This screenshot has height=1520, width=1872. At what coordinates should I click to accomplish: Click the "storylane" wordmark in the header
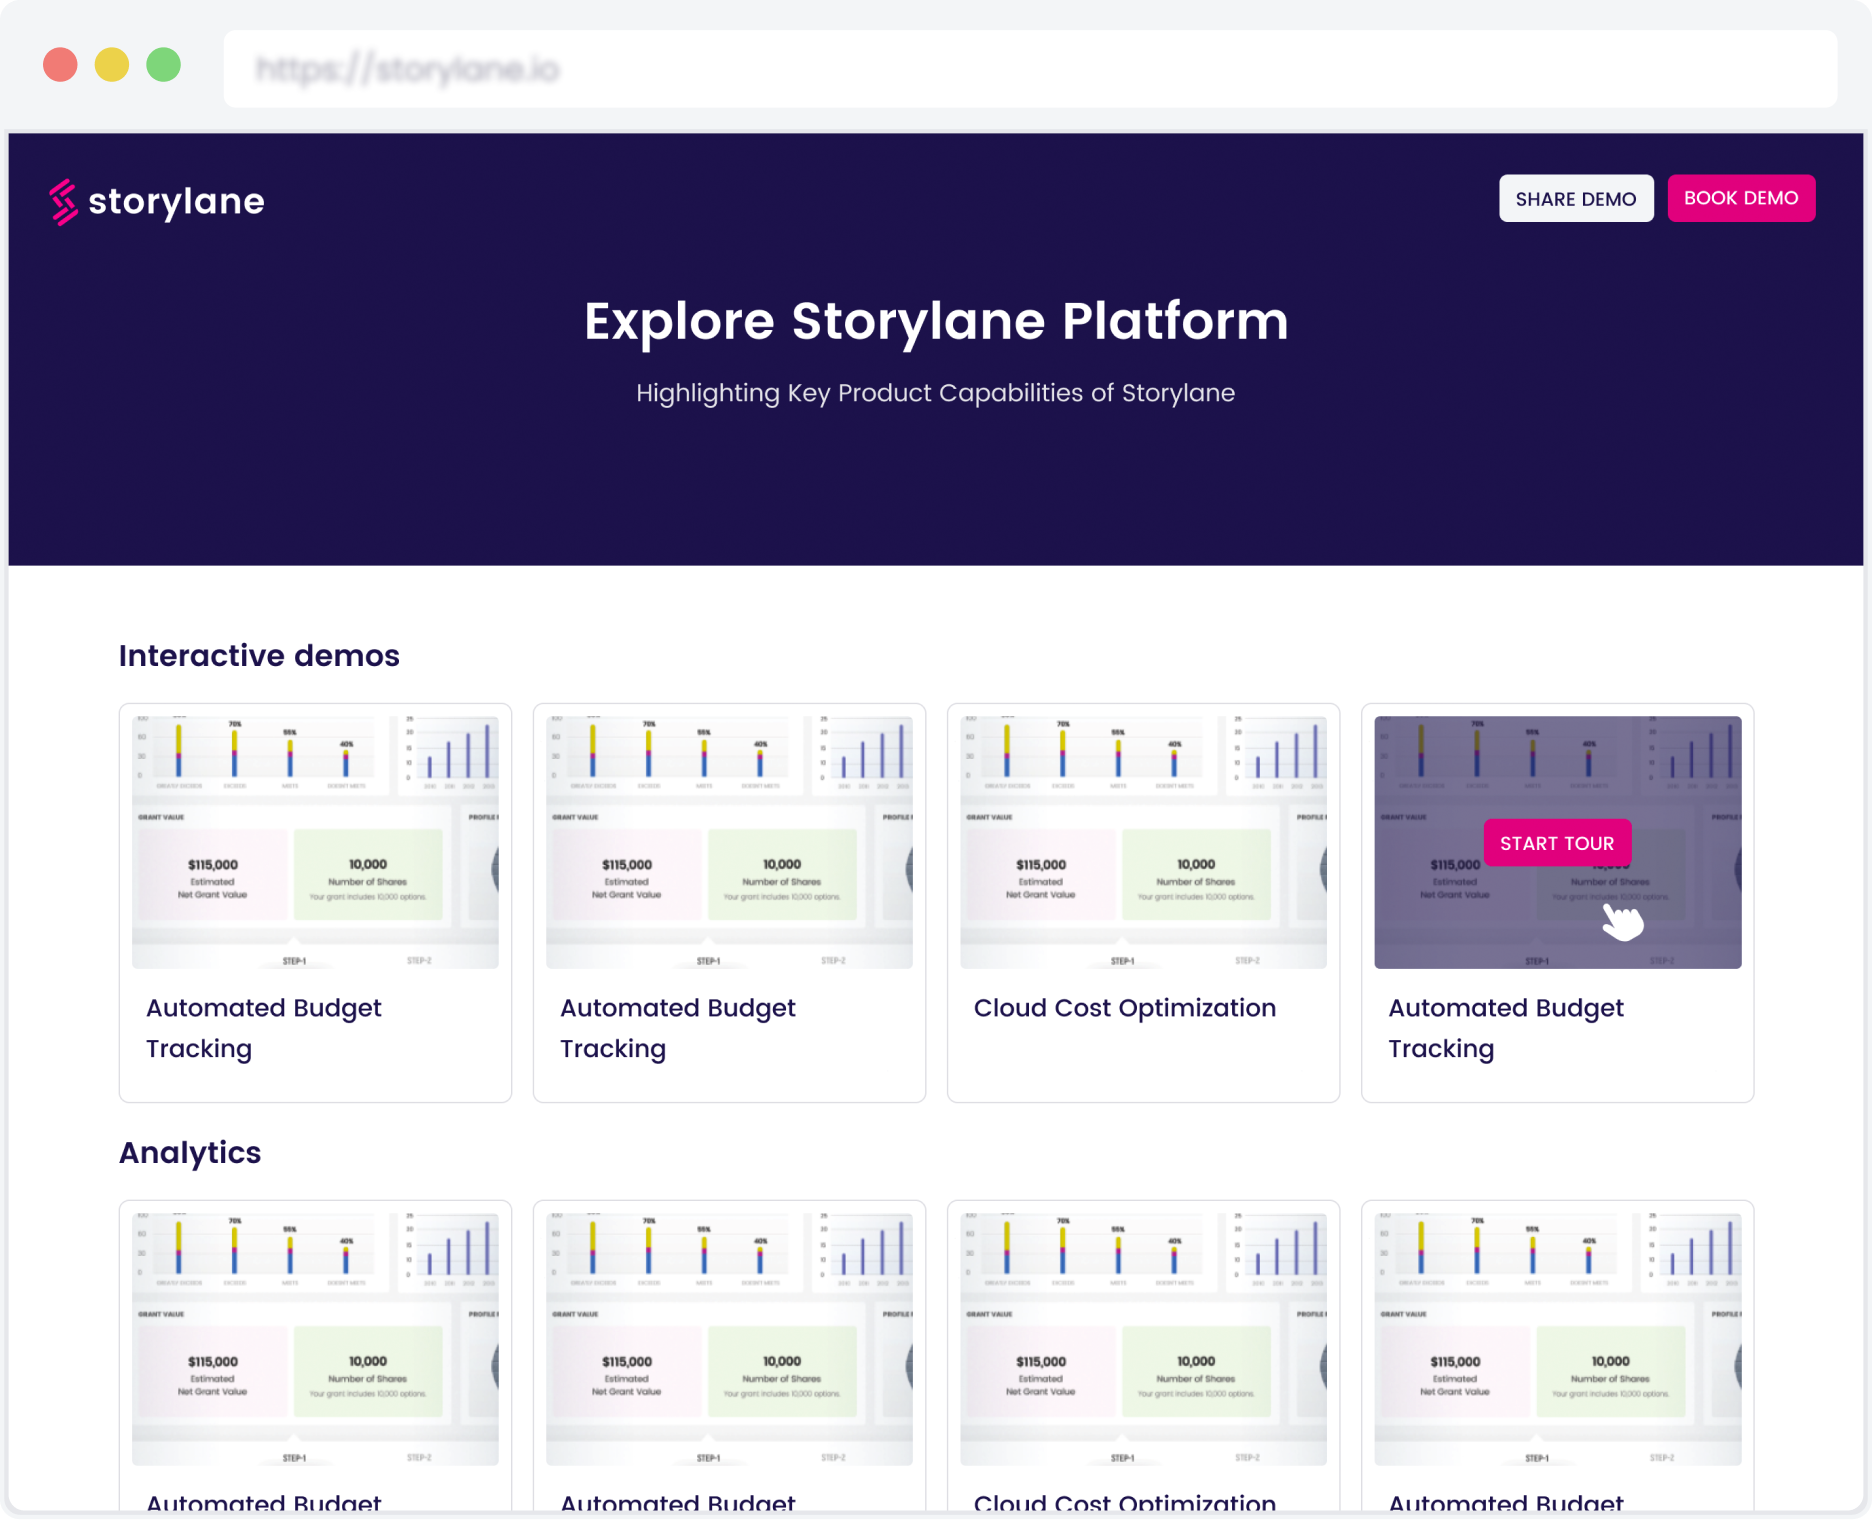tap(177, 202)
